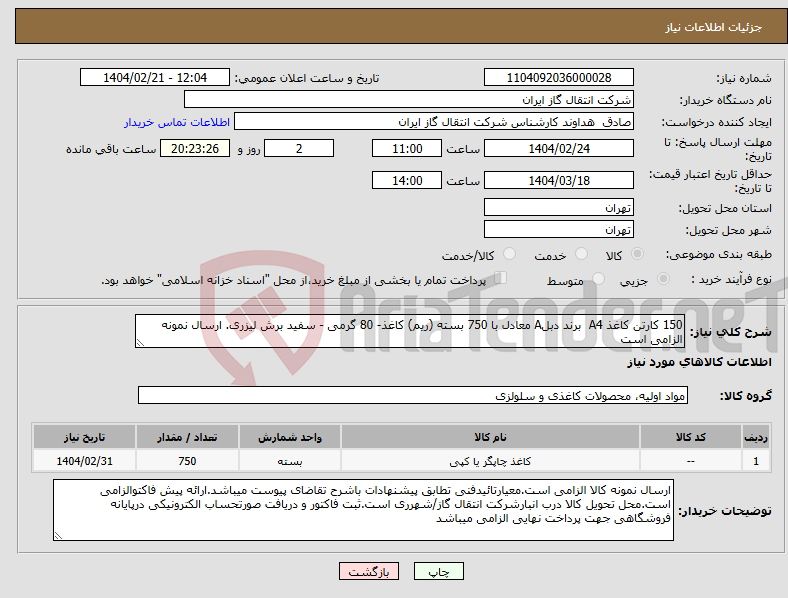The width and height of the screenshot is (788, 598).
Task: Click the تاریخ نیاز column header
Action: pos(84,437)
